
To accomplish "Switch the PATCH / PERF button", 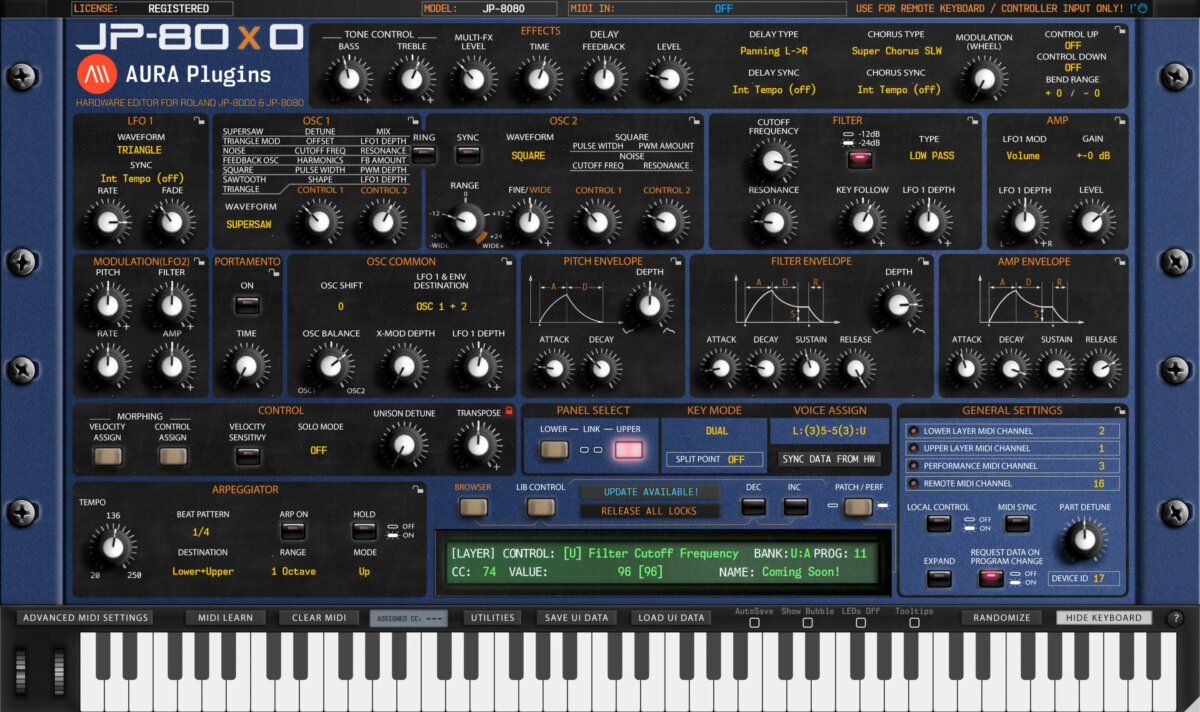I will [857, 507].
